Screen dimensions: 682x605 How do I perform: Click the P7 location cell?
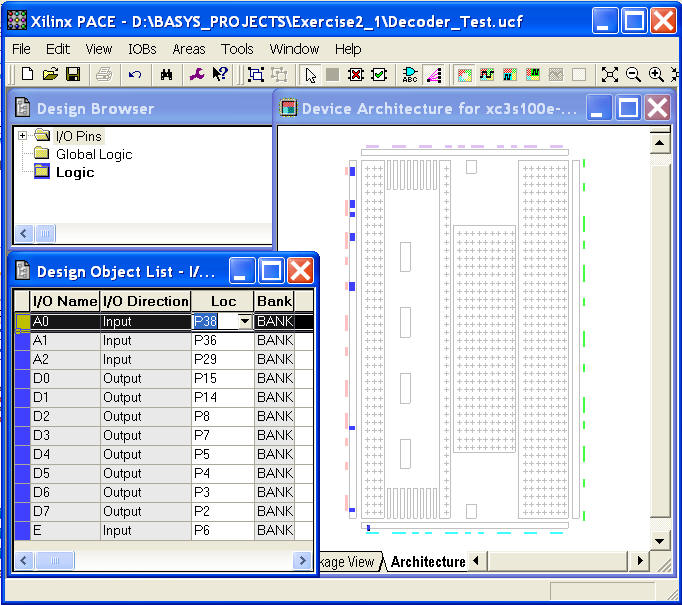222,435
